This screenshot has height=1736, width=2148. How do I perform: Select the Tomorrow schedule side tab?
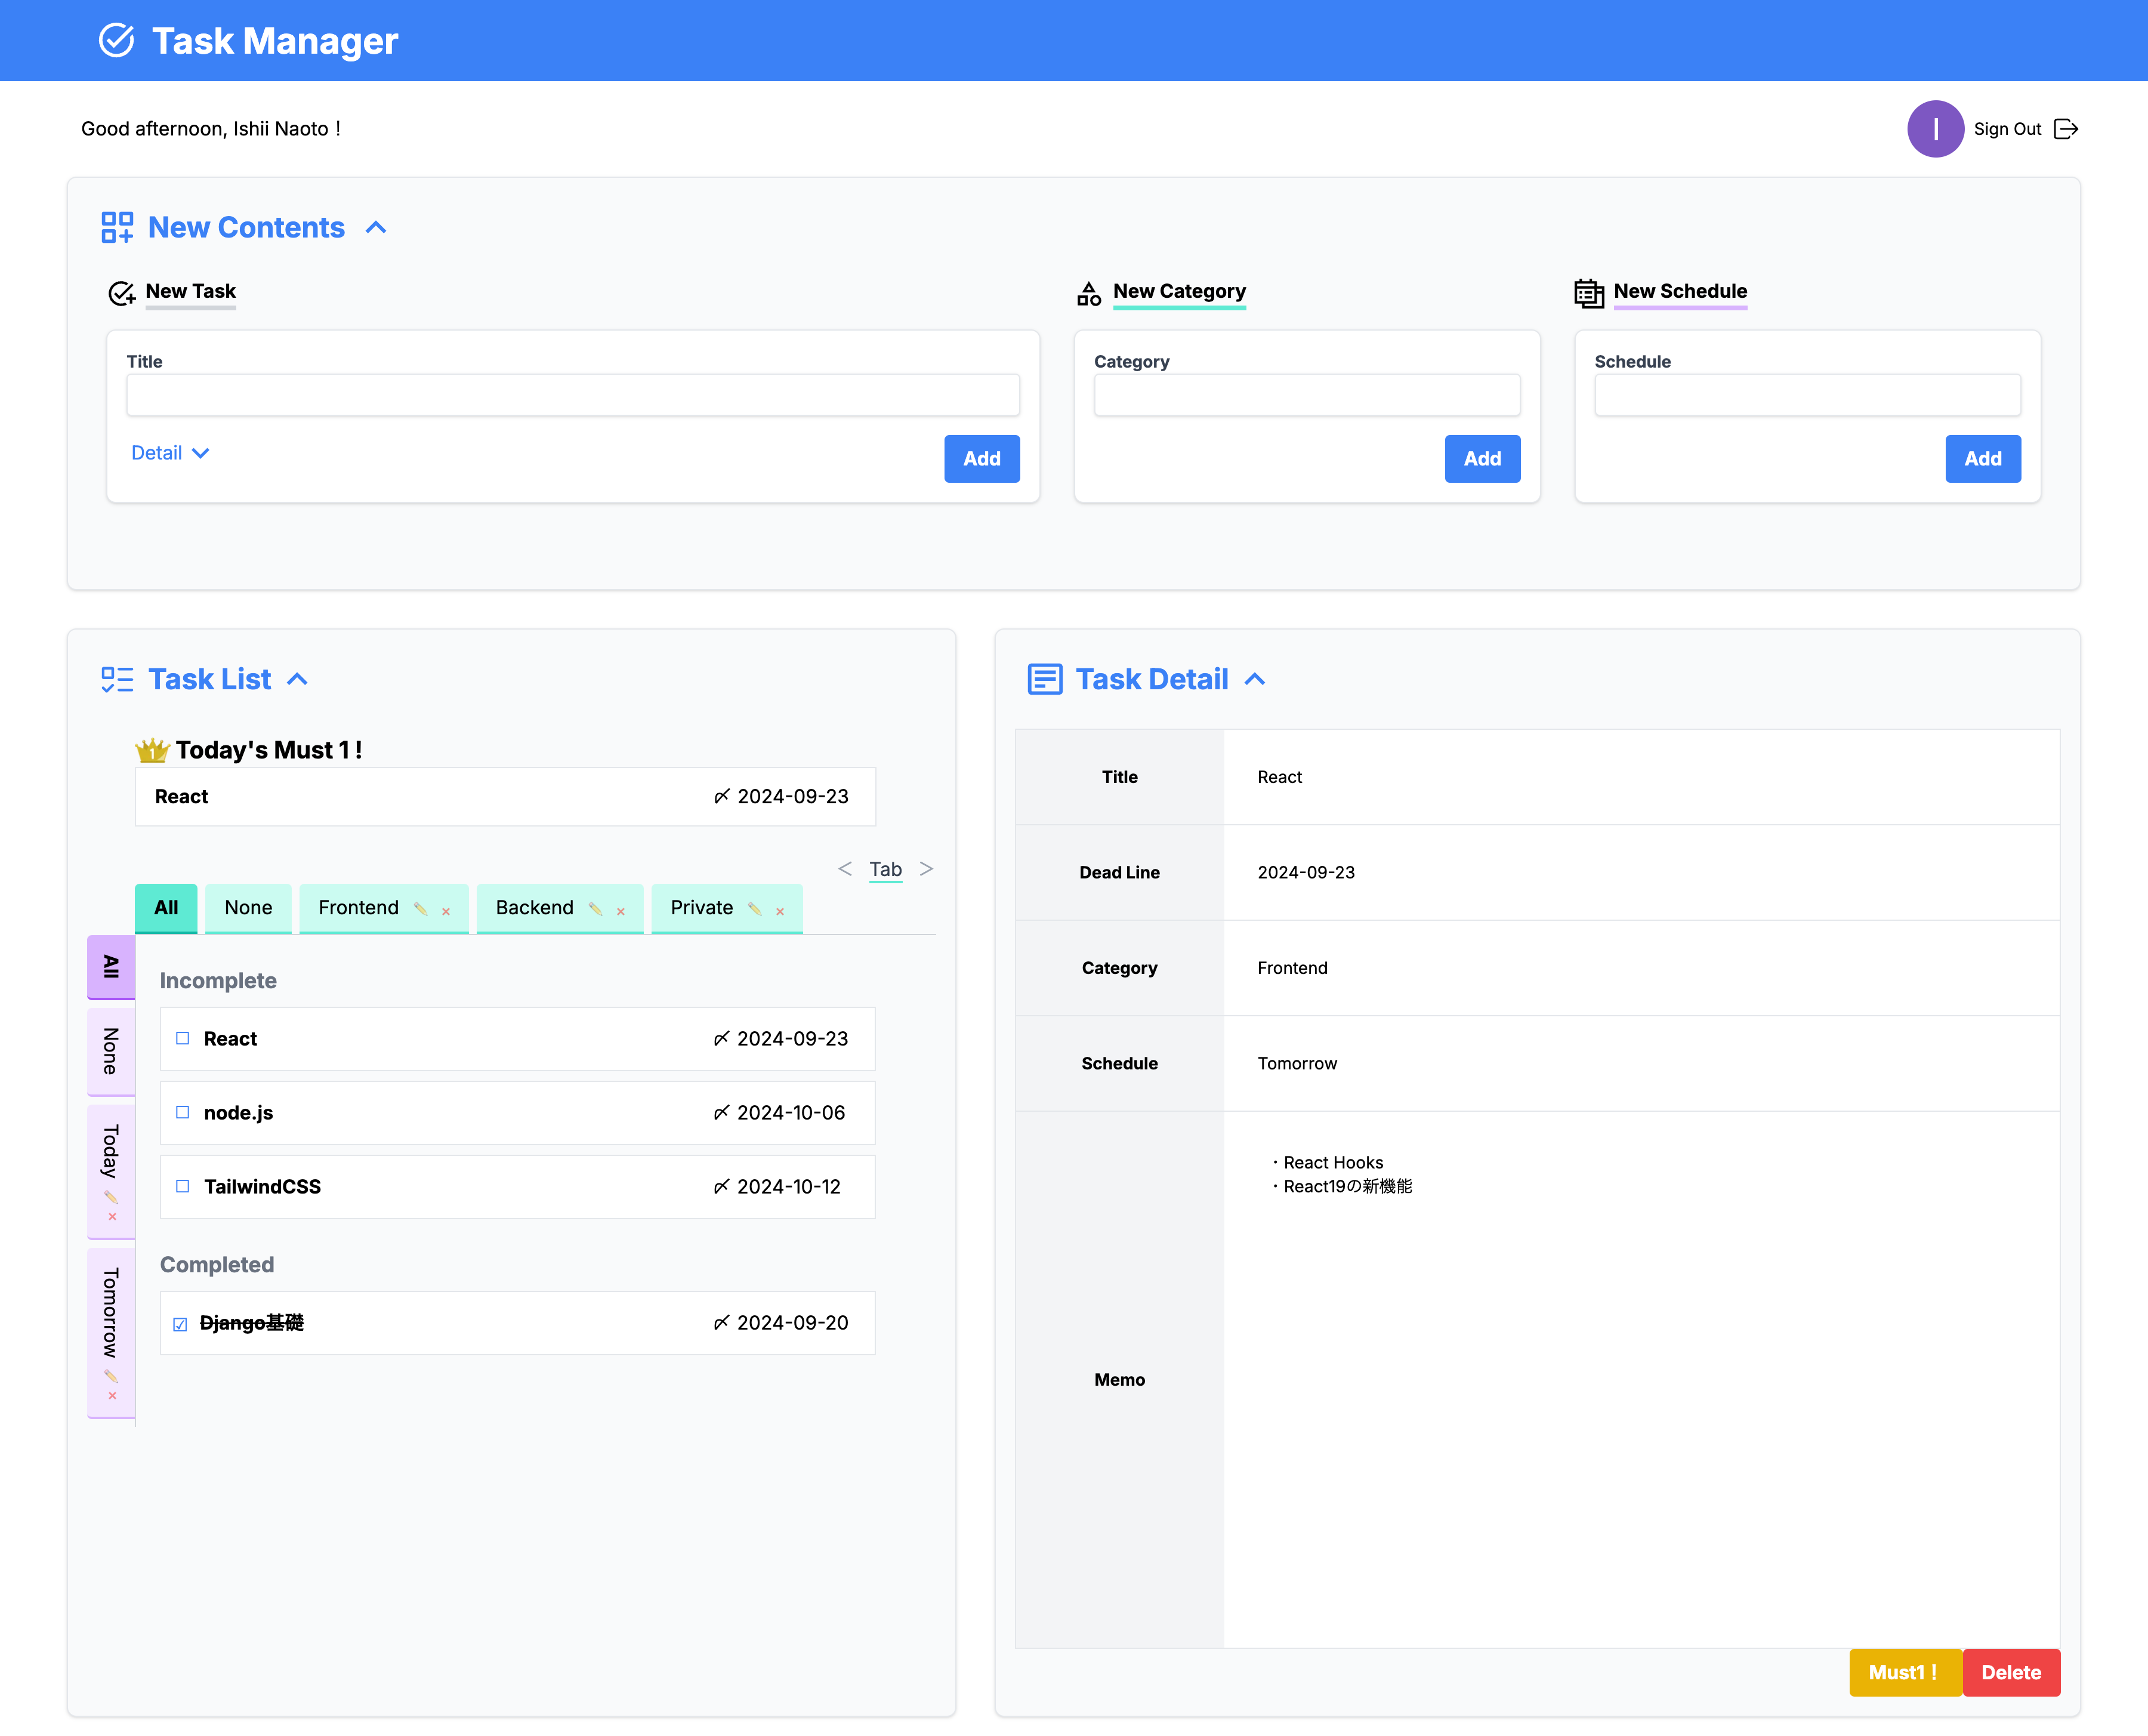(x=111, y=1311)
